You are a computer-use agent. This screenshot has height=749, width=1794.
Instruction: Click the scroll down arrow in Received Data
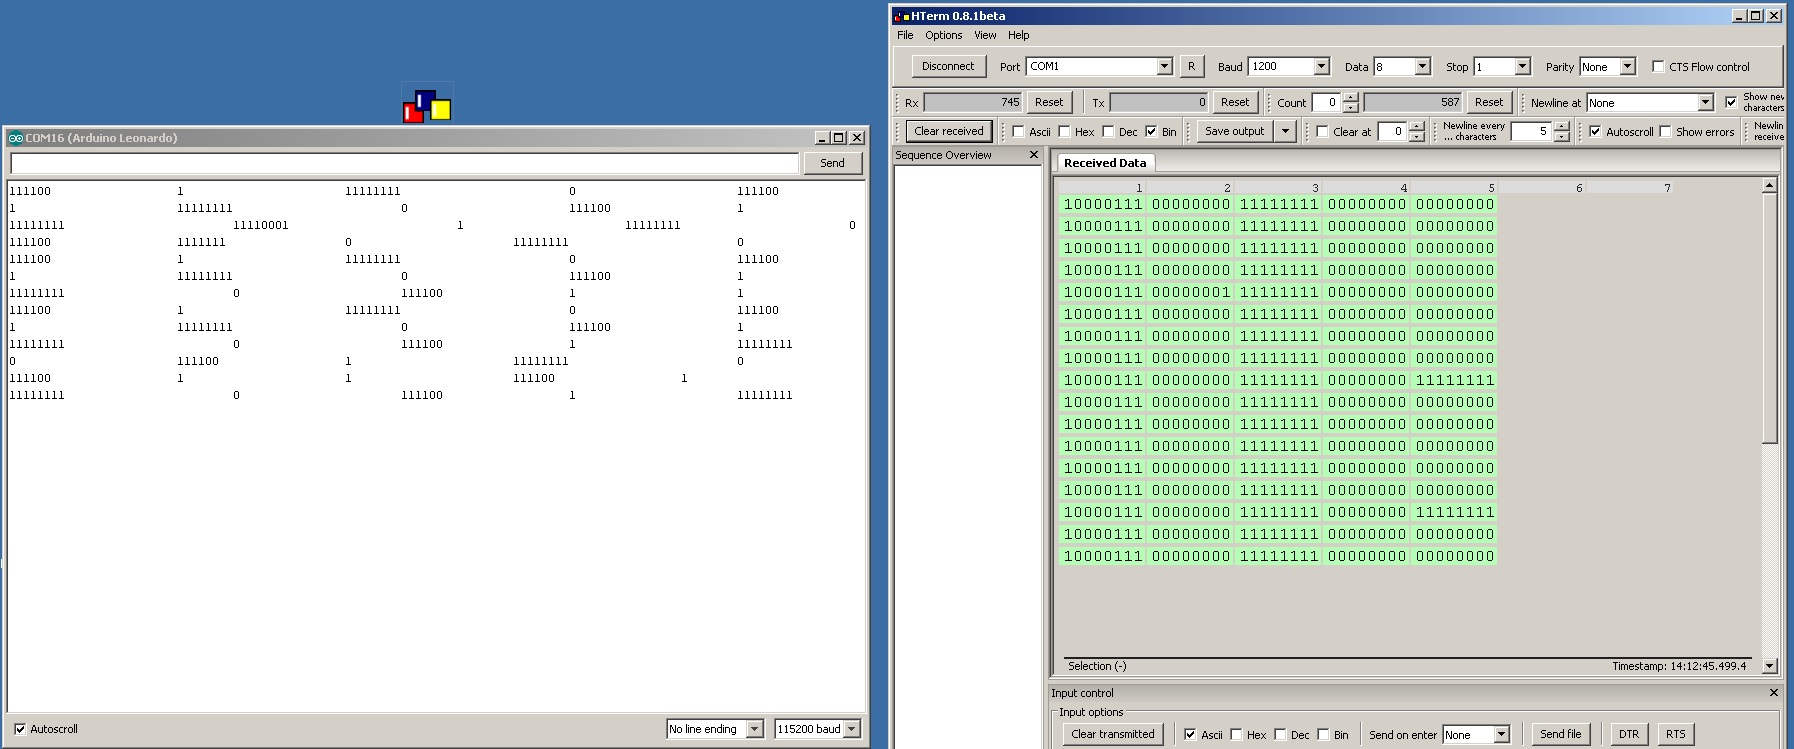tap(1769, 666)
